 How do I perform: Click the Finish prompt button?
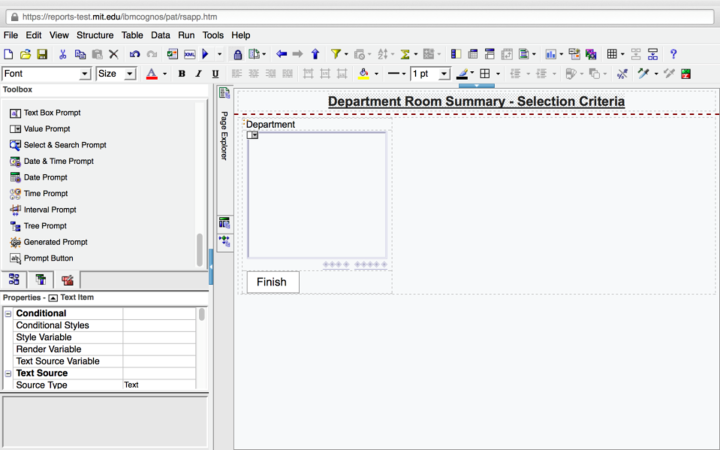pos(271,282)
